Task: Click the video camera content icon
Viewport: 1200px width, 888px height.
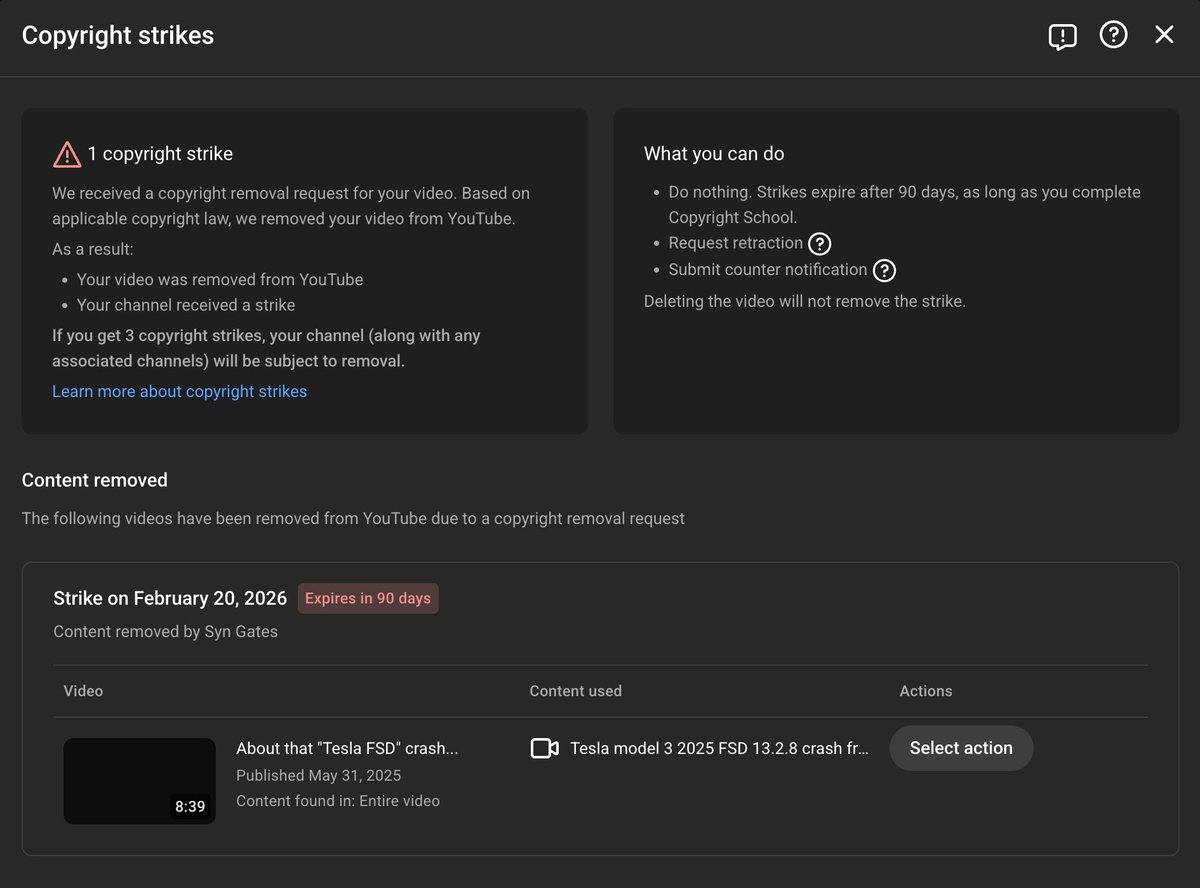Action: [x=544, y=748]
